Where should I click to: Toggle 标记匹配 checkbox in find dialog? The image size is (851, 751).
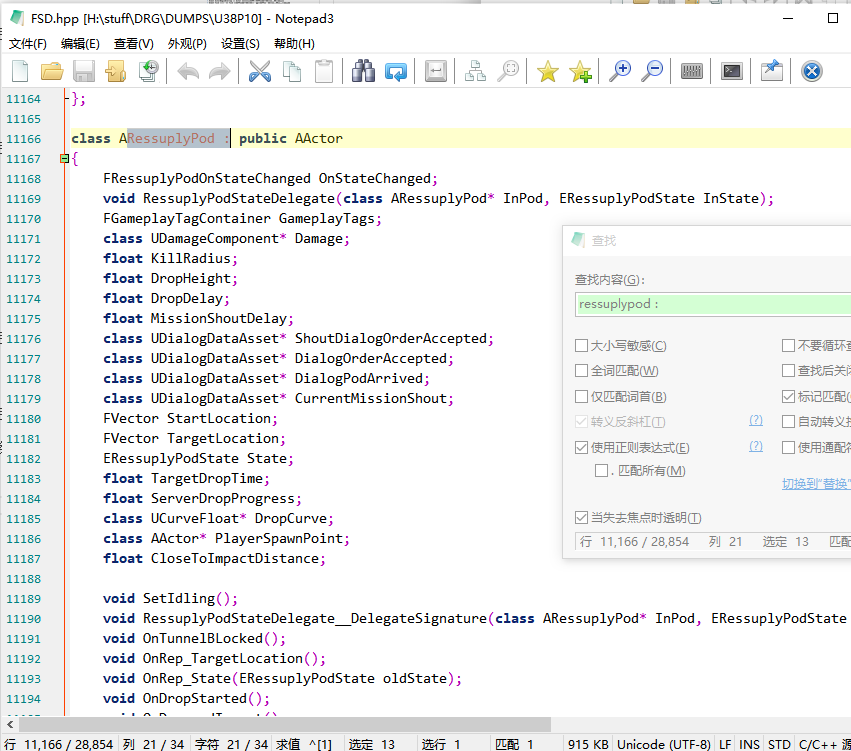click(789, 397)
